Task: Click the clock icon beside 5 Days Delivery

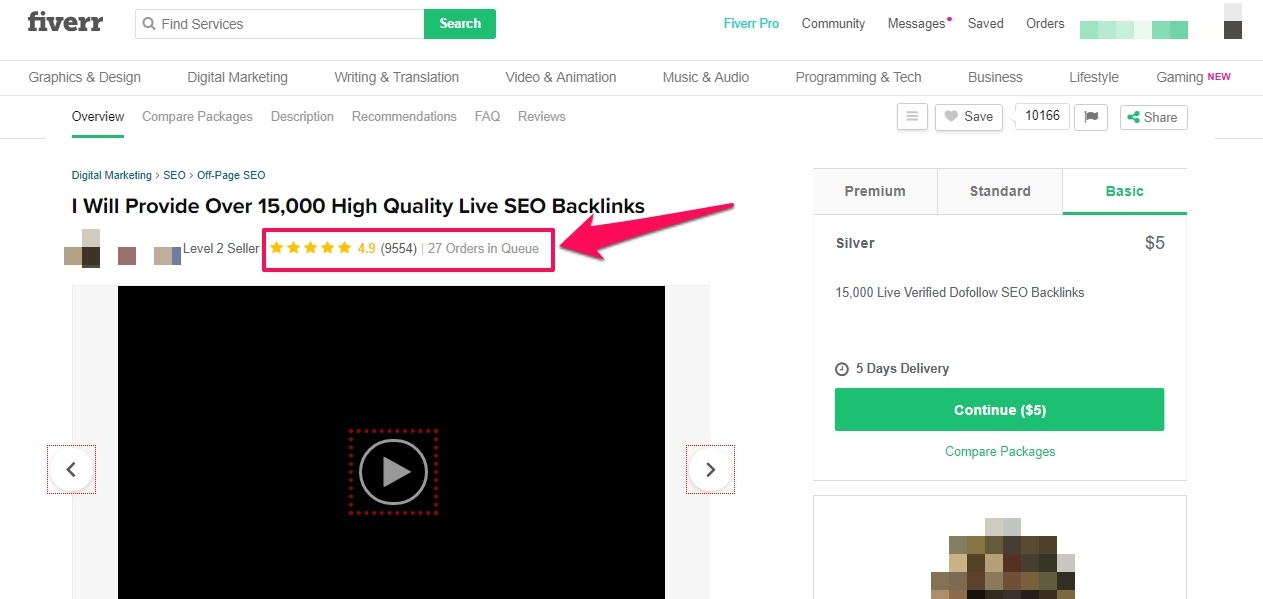Action: click(x=842, y=369)
